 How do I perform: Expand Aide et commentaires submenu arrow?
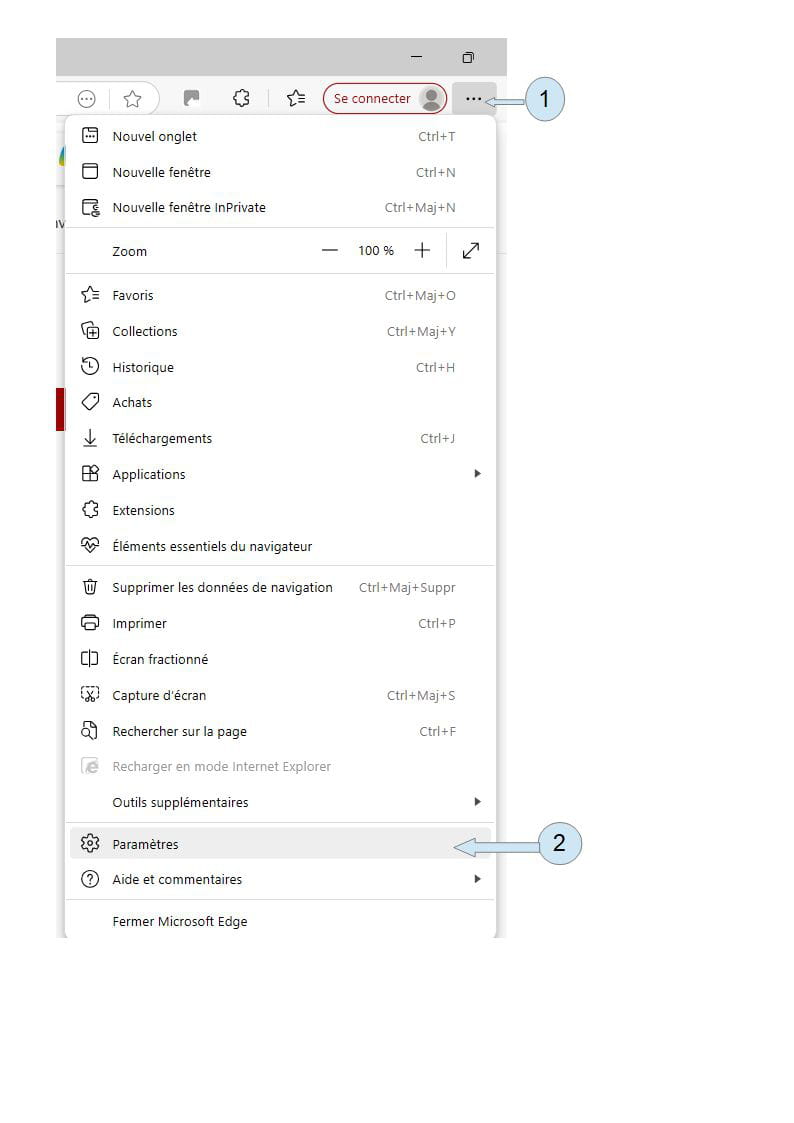click(478, 879)
